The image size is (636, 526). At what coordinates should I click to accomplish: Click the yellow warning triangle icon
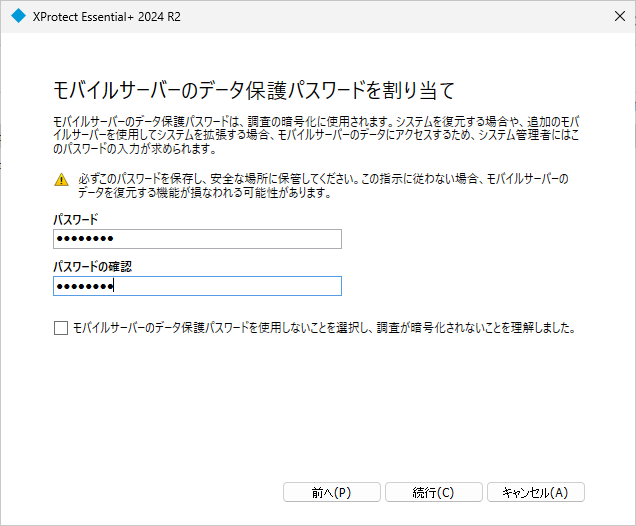pyautogui.click(x=61, y=179)
